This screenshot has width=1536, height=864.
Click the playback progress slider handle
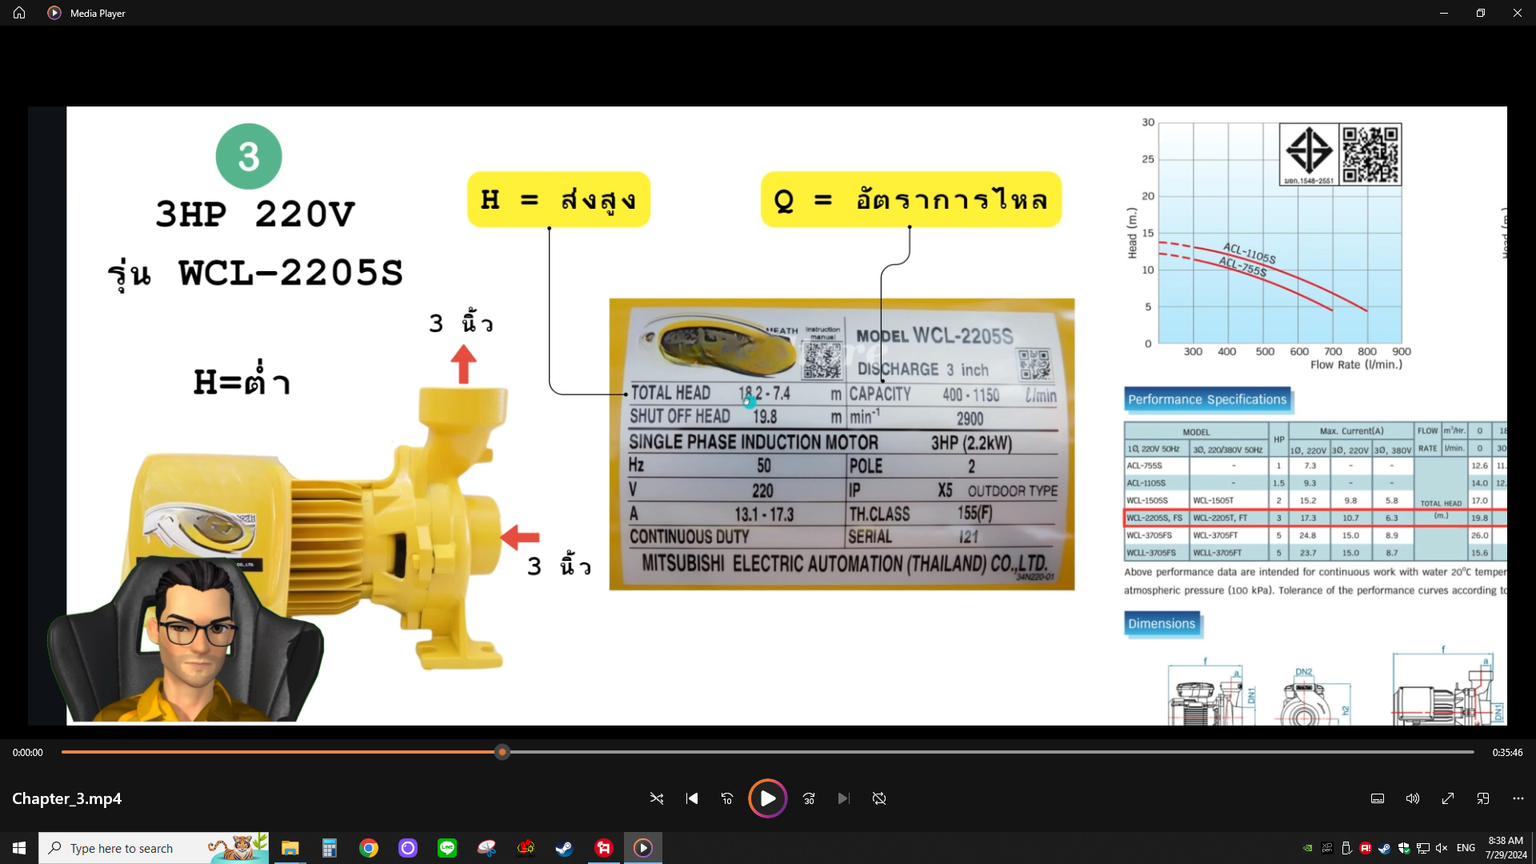(x=502, y=752)
